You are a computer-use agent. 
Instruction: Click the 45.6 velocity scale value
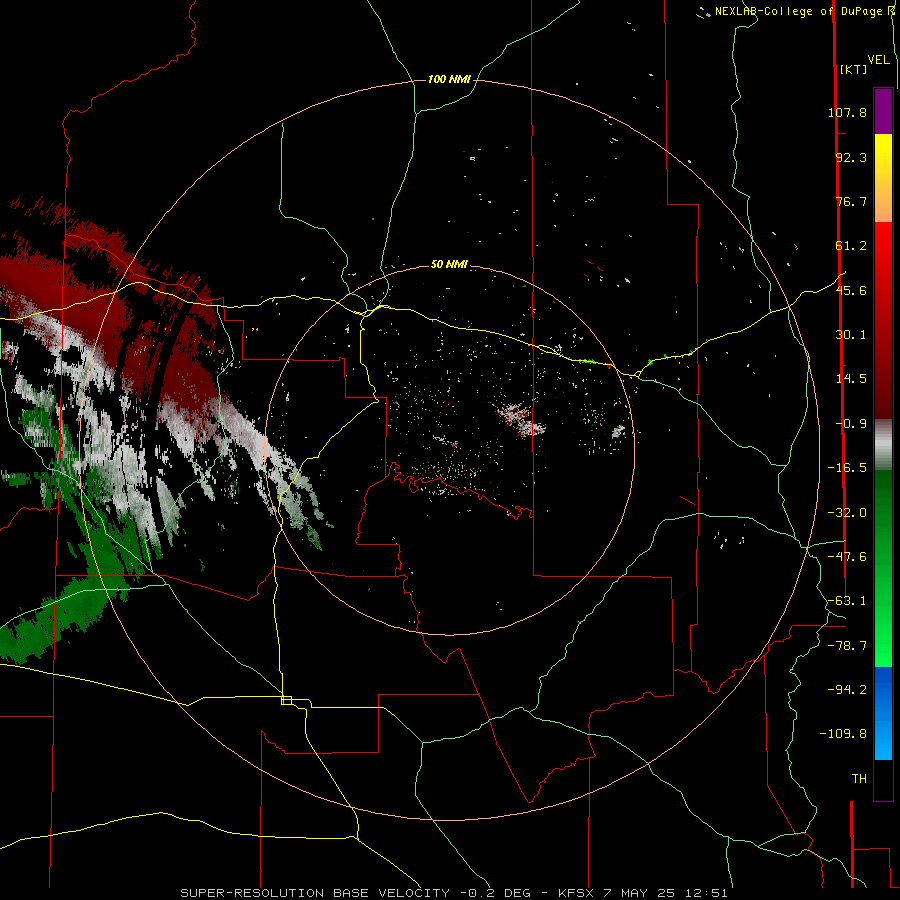click(851, 290)
